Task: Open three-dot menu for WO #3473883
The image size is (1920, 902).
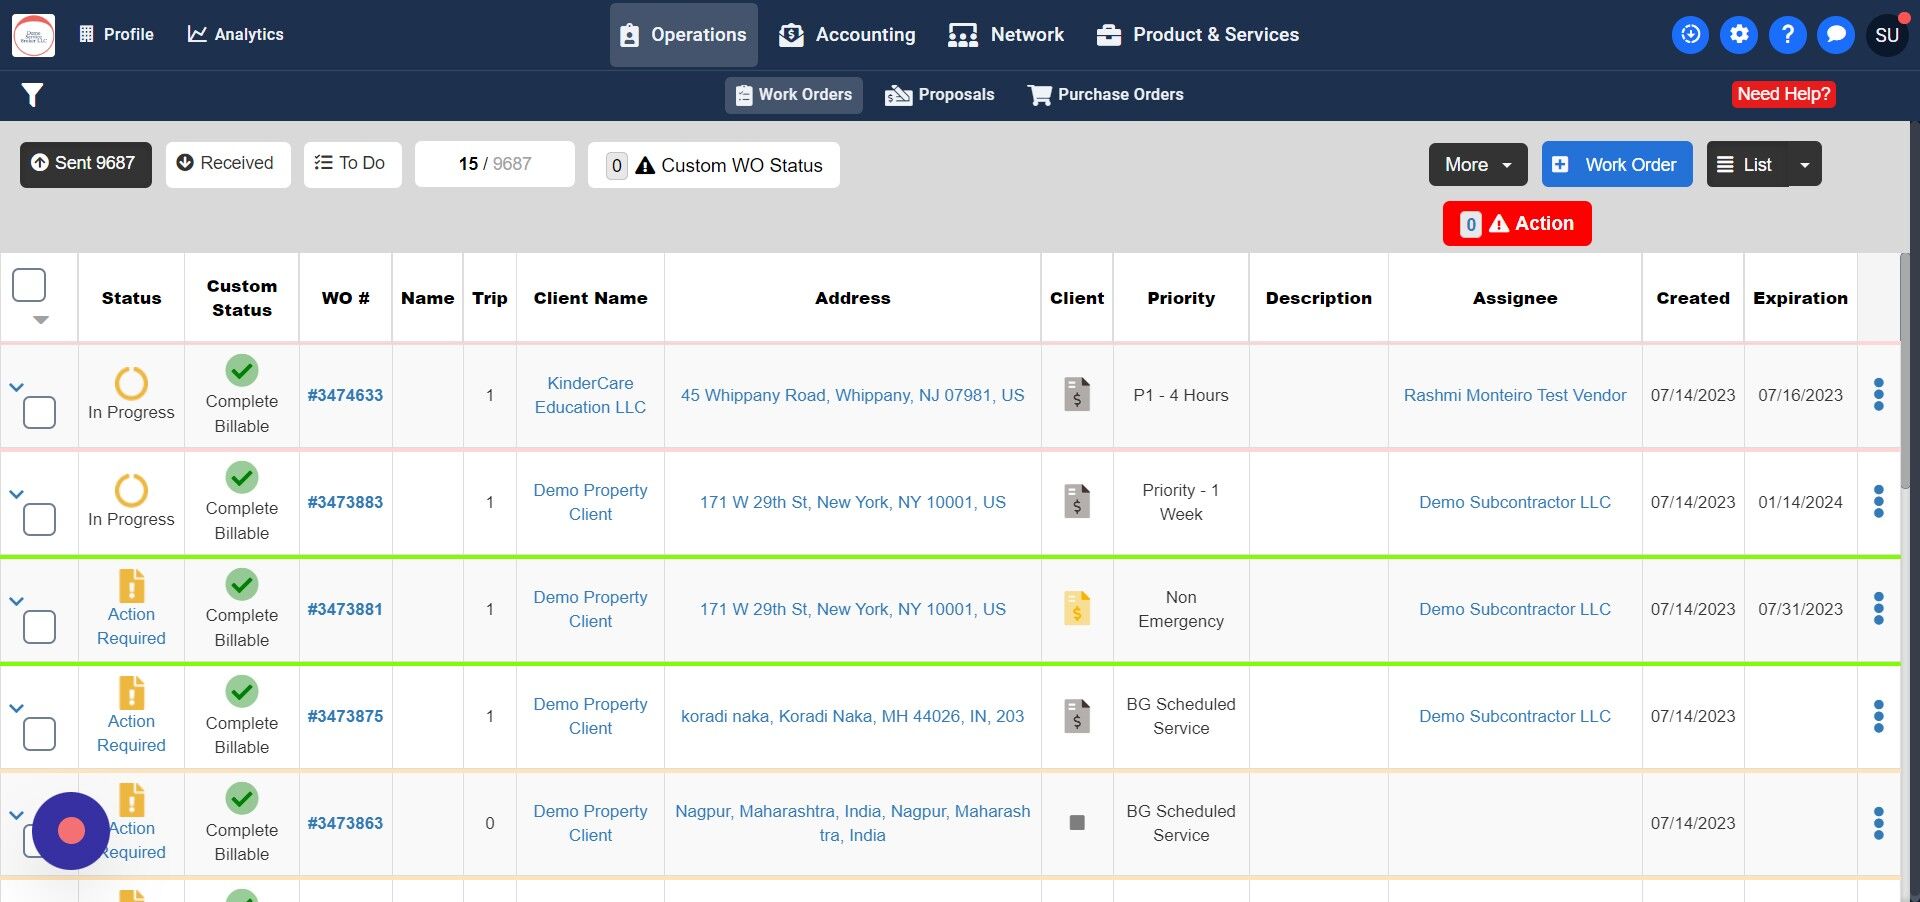Action: click(x=1879, y=502)
